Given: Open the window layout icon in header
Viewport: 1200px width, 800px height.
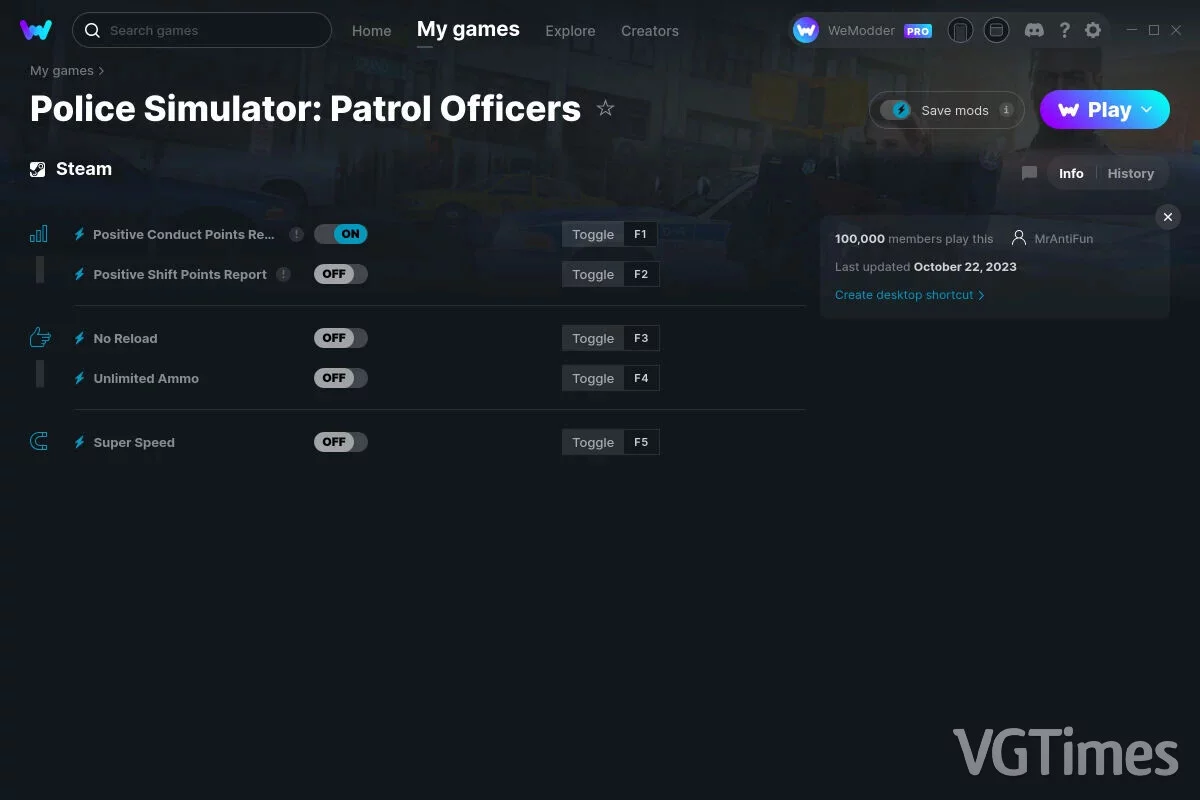Looking at the screenshot, I should (996, 30).
